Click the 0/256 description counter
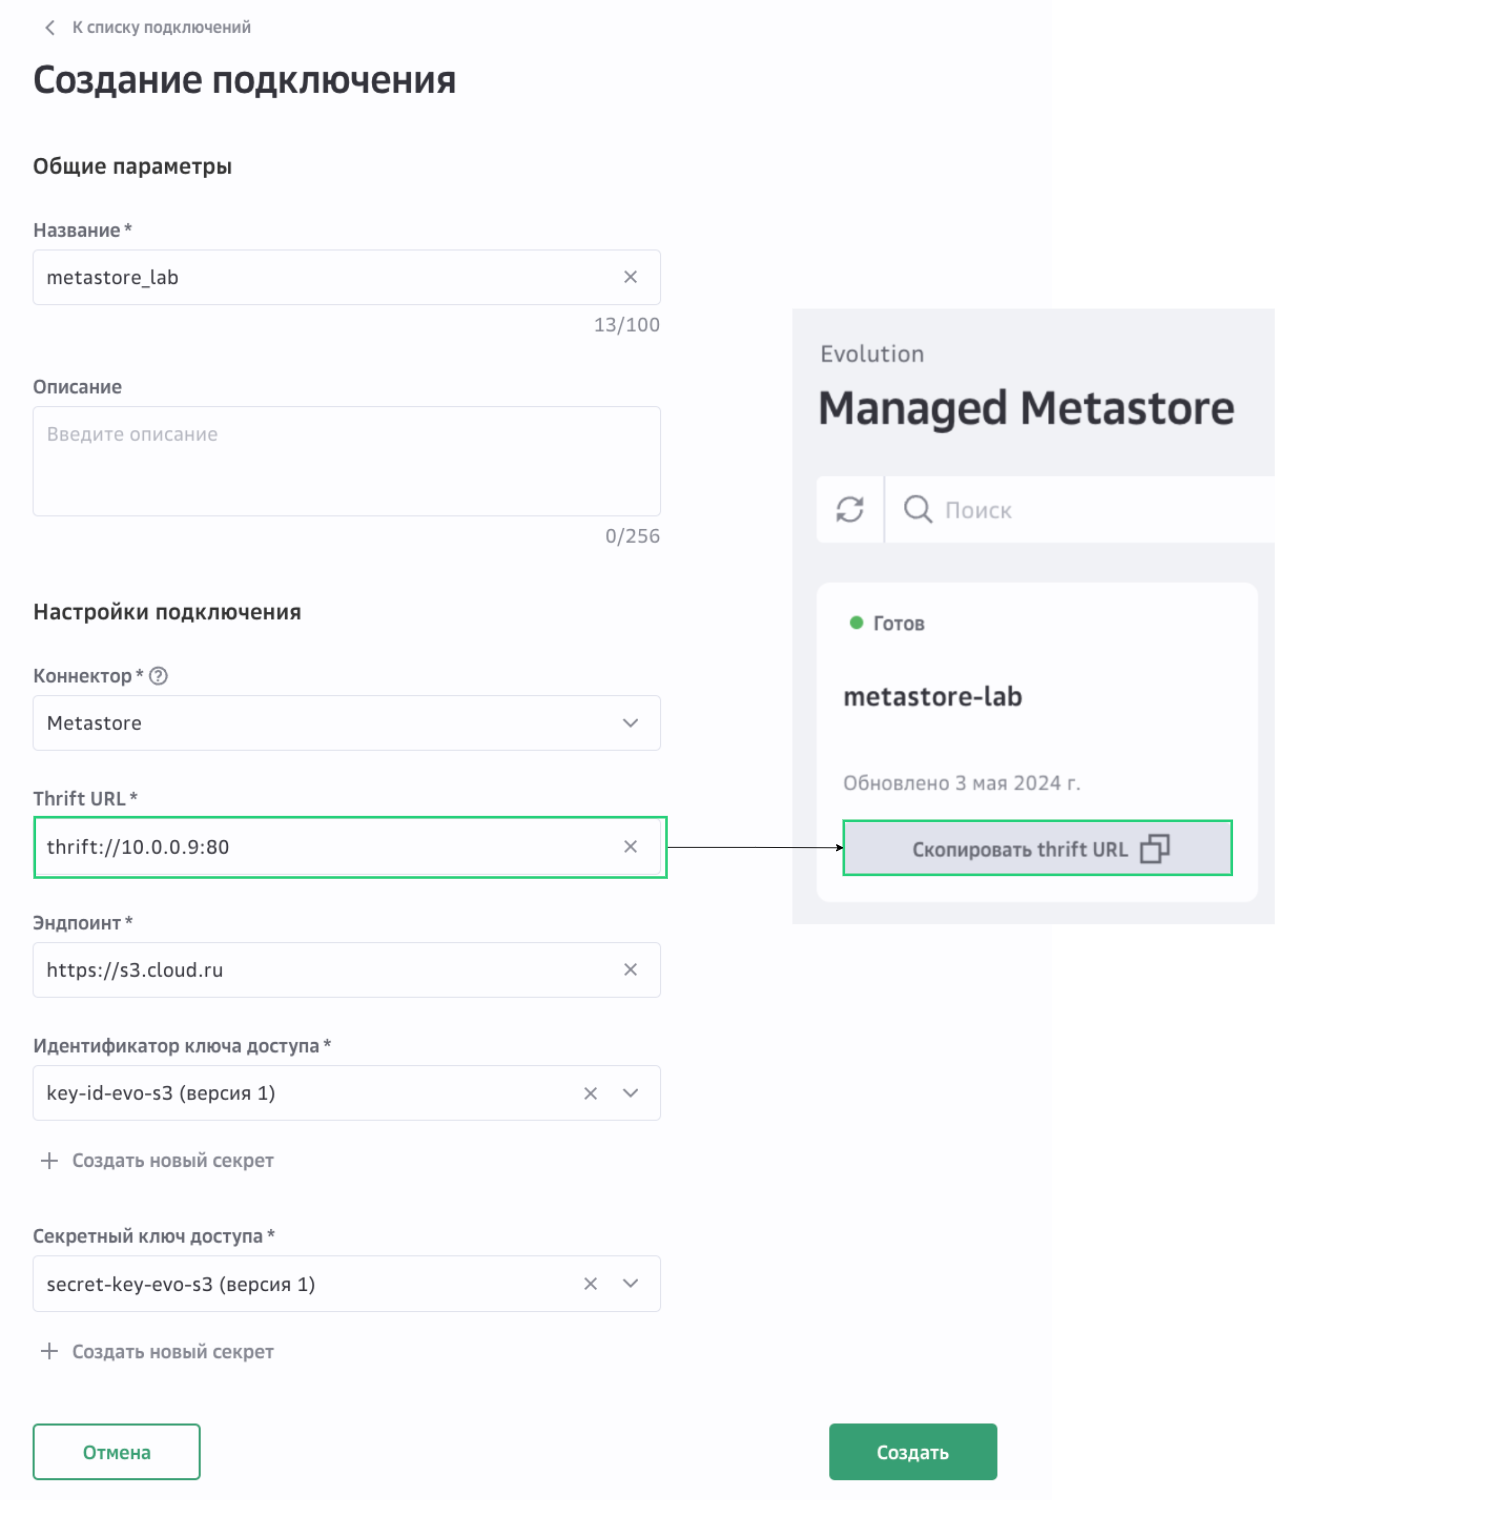The height and width of the screenshot is (1514, 1500). pos(632,536)
